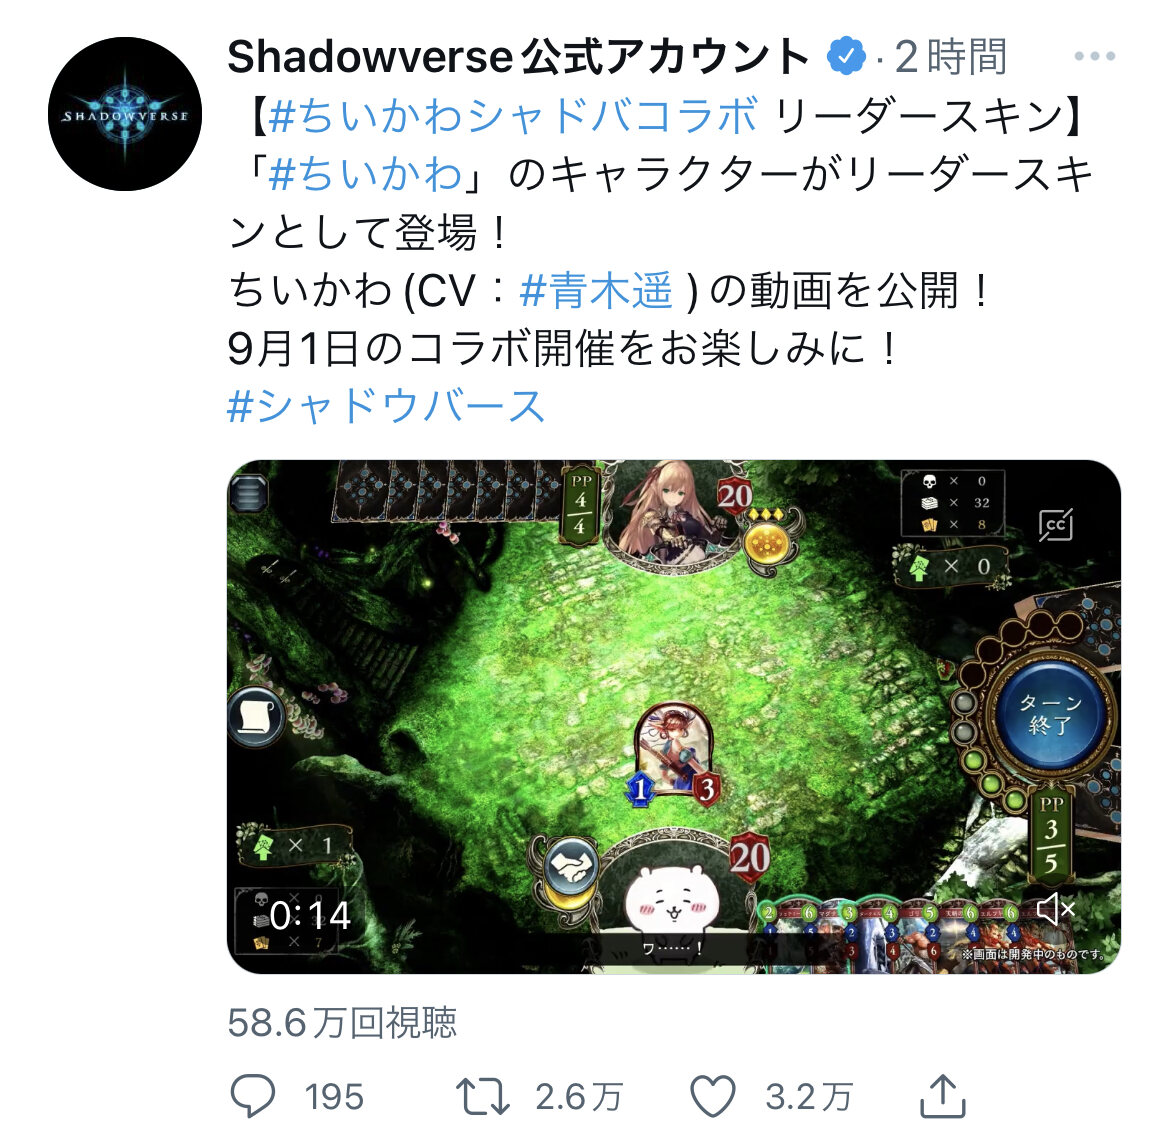Open the three-dot more options menu
Viewport: 1170px width, 1145px height.
(1095, 56)
